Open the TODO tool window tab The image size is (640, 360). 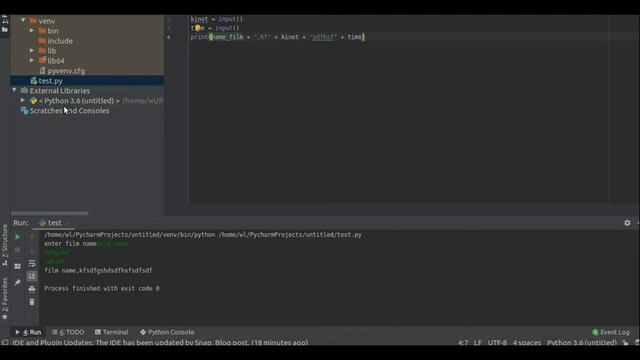click(68, 332)
